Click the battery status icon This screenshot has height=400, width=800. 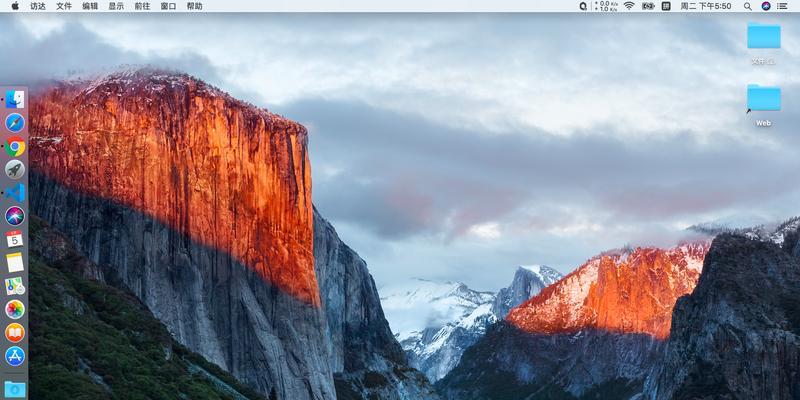[x=648, y=6]
